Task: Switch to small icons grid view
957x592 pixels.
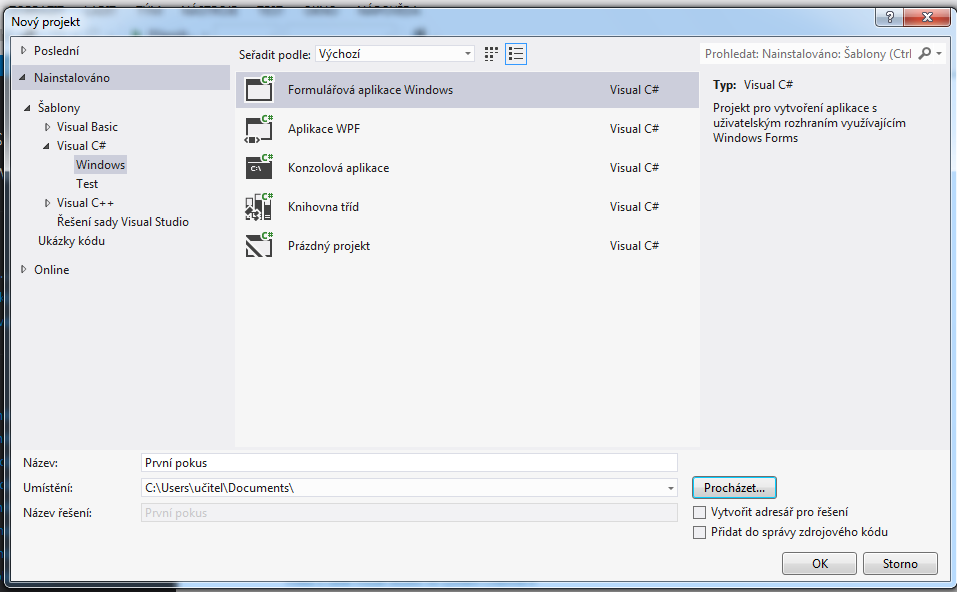Action: (x=491, y=54)
